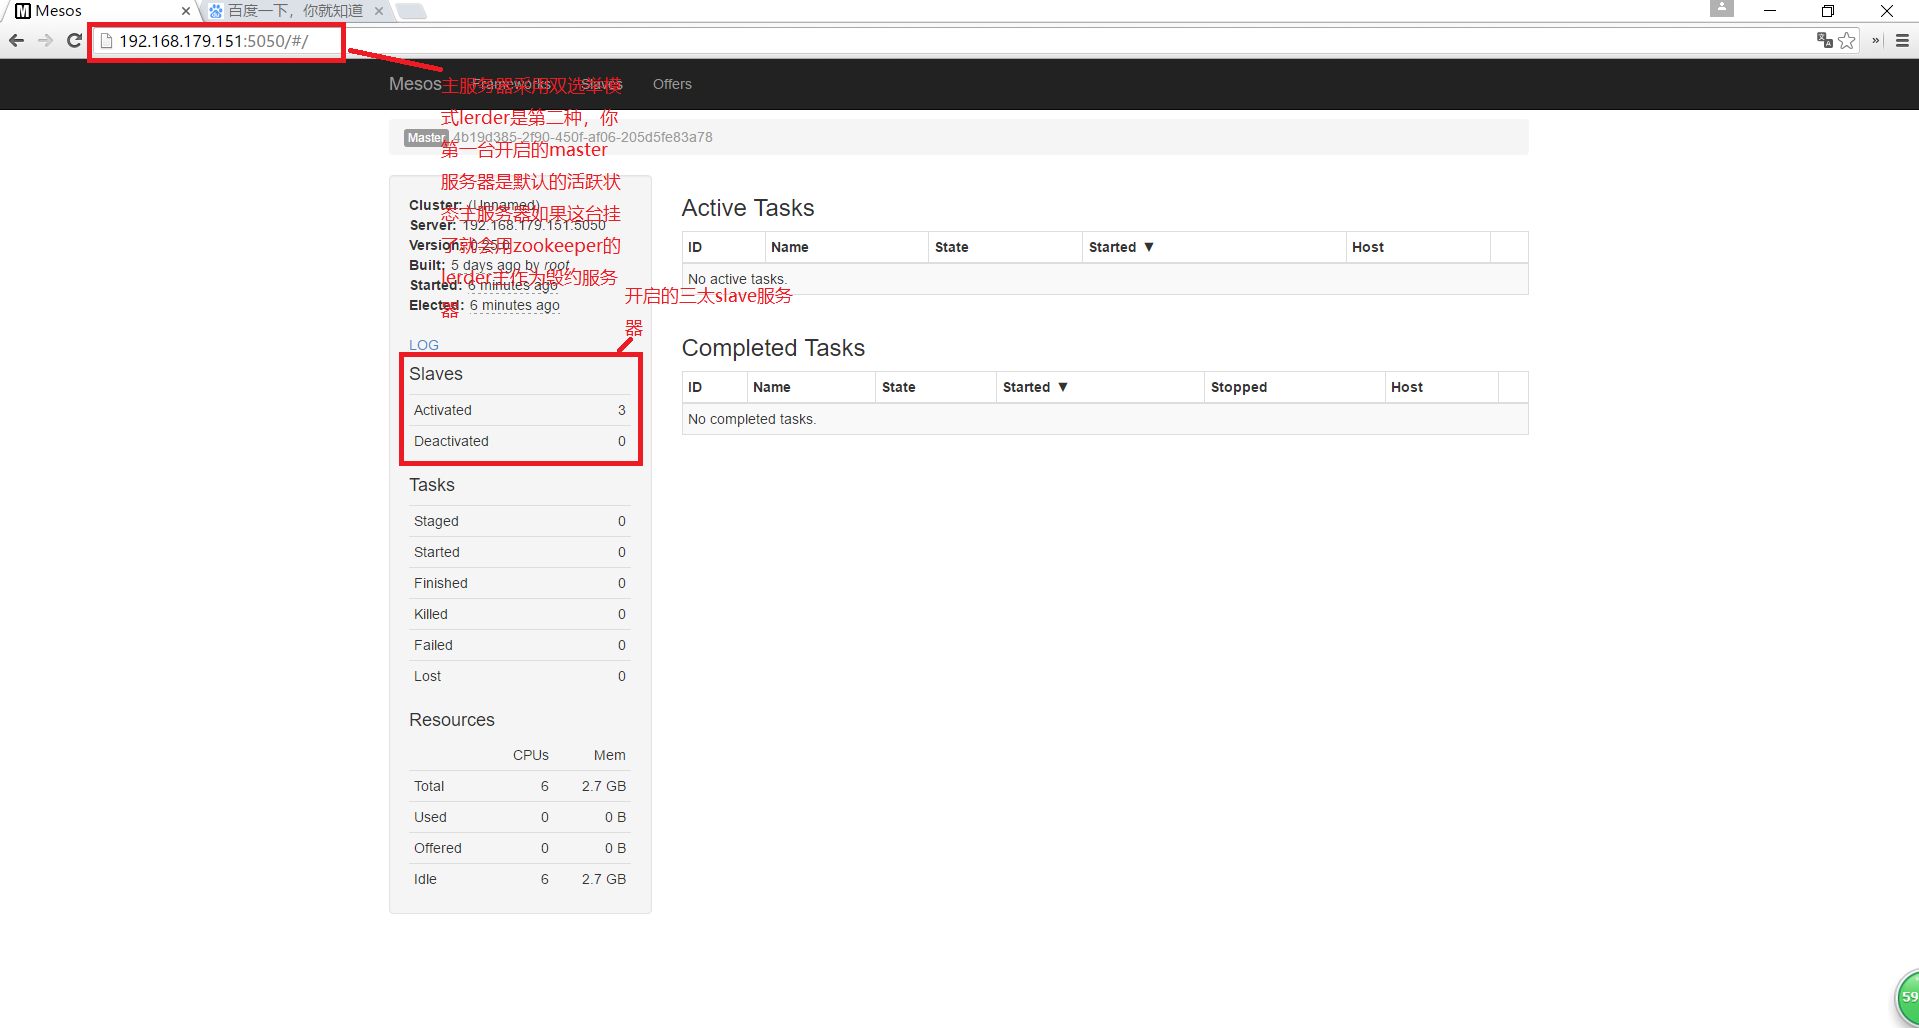
Task: Click the Deactivated slaves row
Action: pyautogui.click(x=520, y=441)
